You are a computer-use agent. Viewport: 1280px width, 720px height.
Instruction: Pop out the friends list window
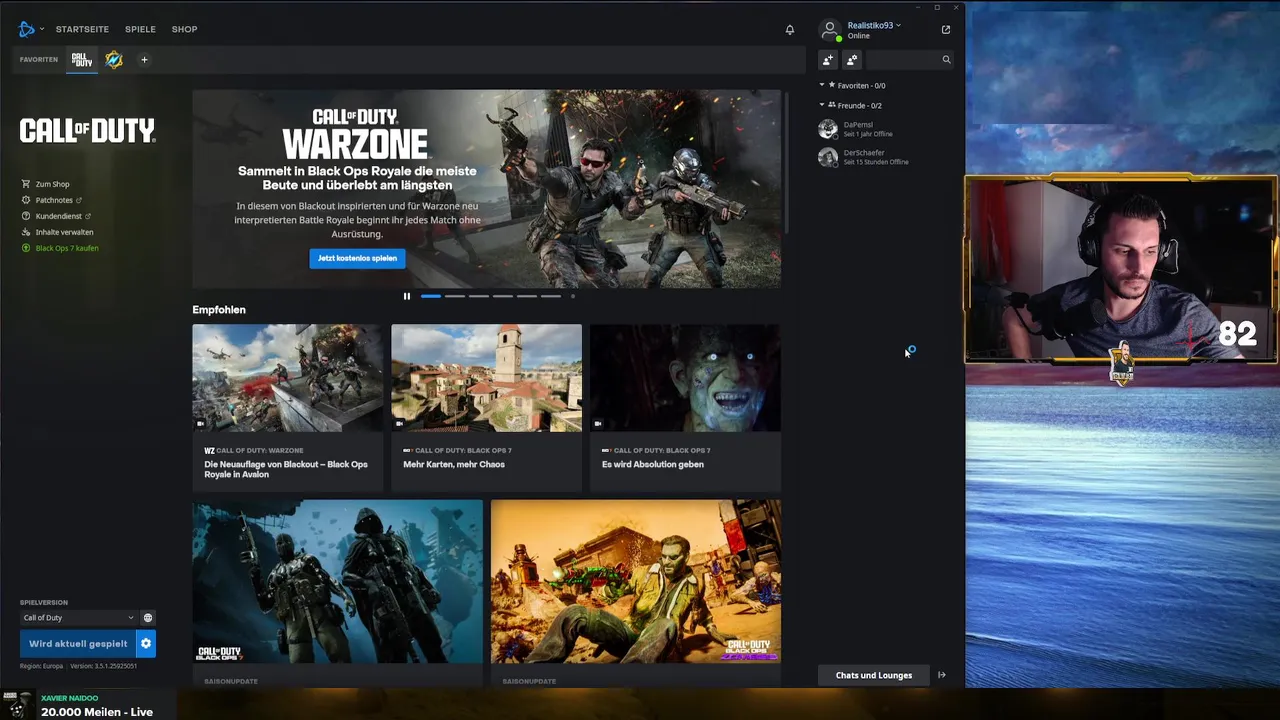(946, 30)
